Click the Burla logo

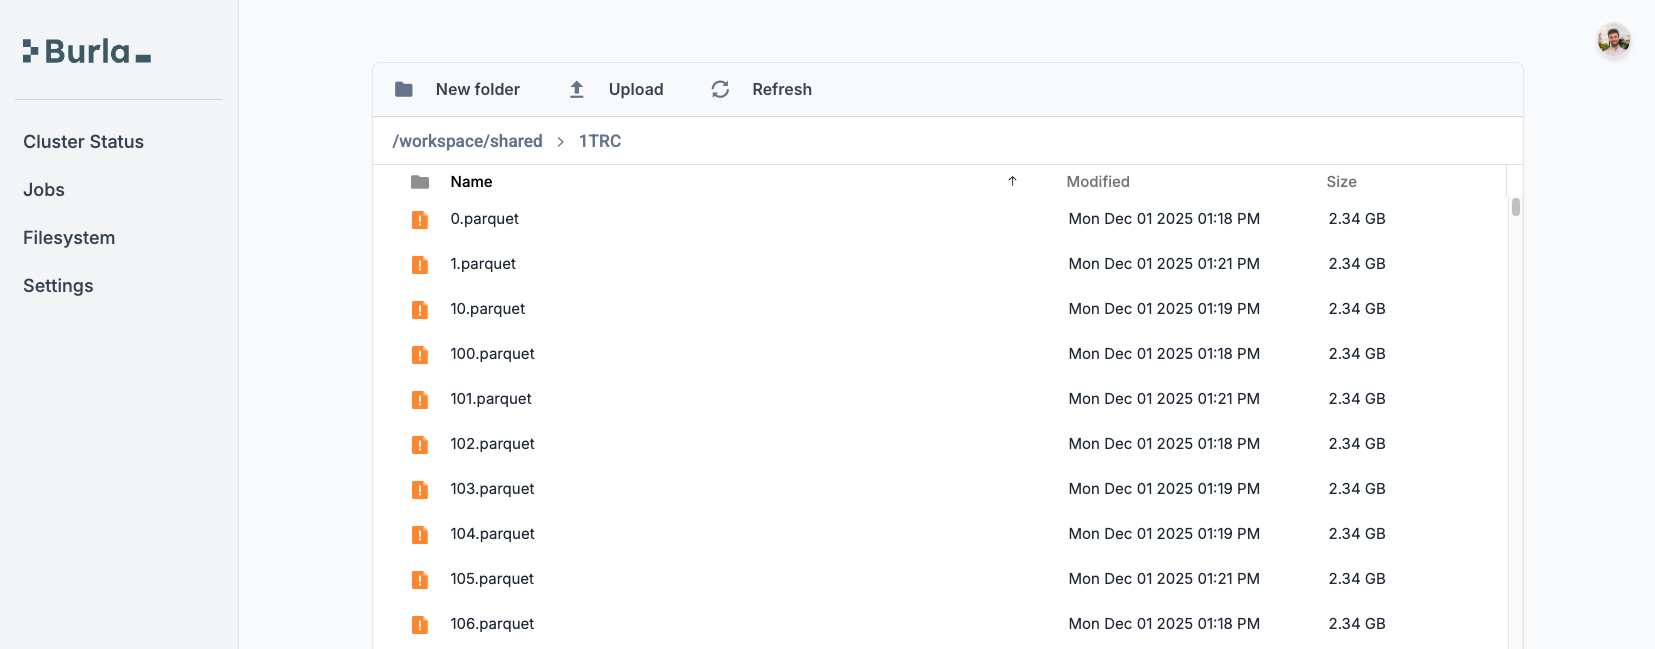pos(87,52)
